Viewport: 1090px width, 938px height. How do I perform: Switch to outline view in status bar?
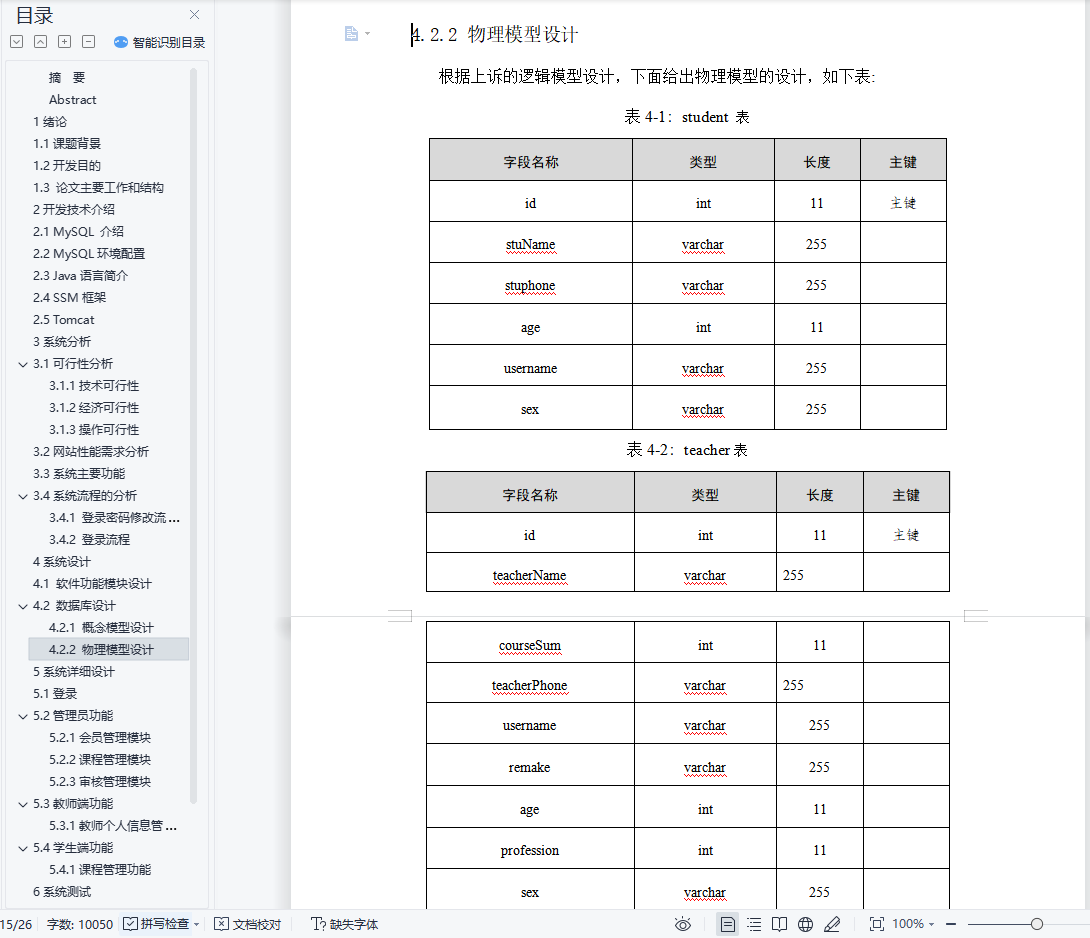pyautogui.click(x=754, y=924)
